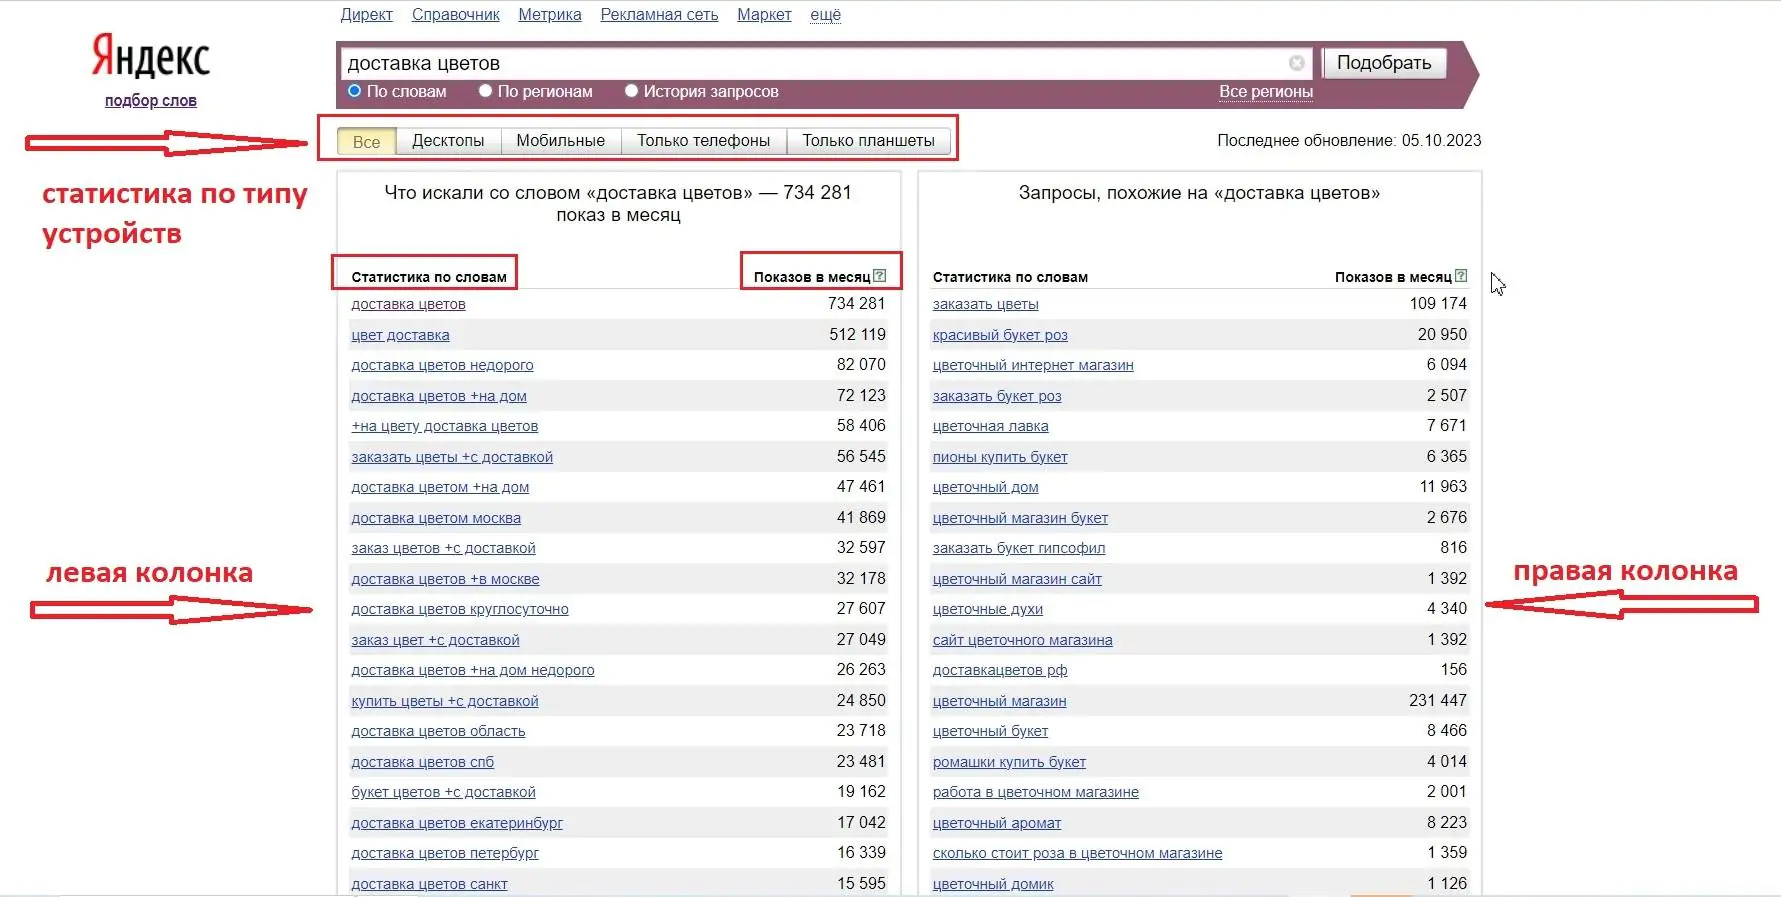Open the "цветочный аромат" query link

(997, 823)
